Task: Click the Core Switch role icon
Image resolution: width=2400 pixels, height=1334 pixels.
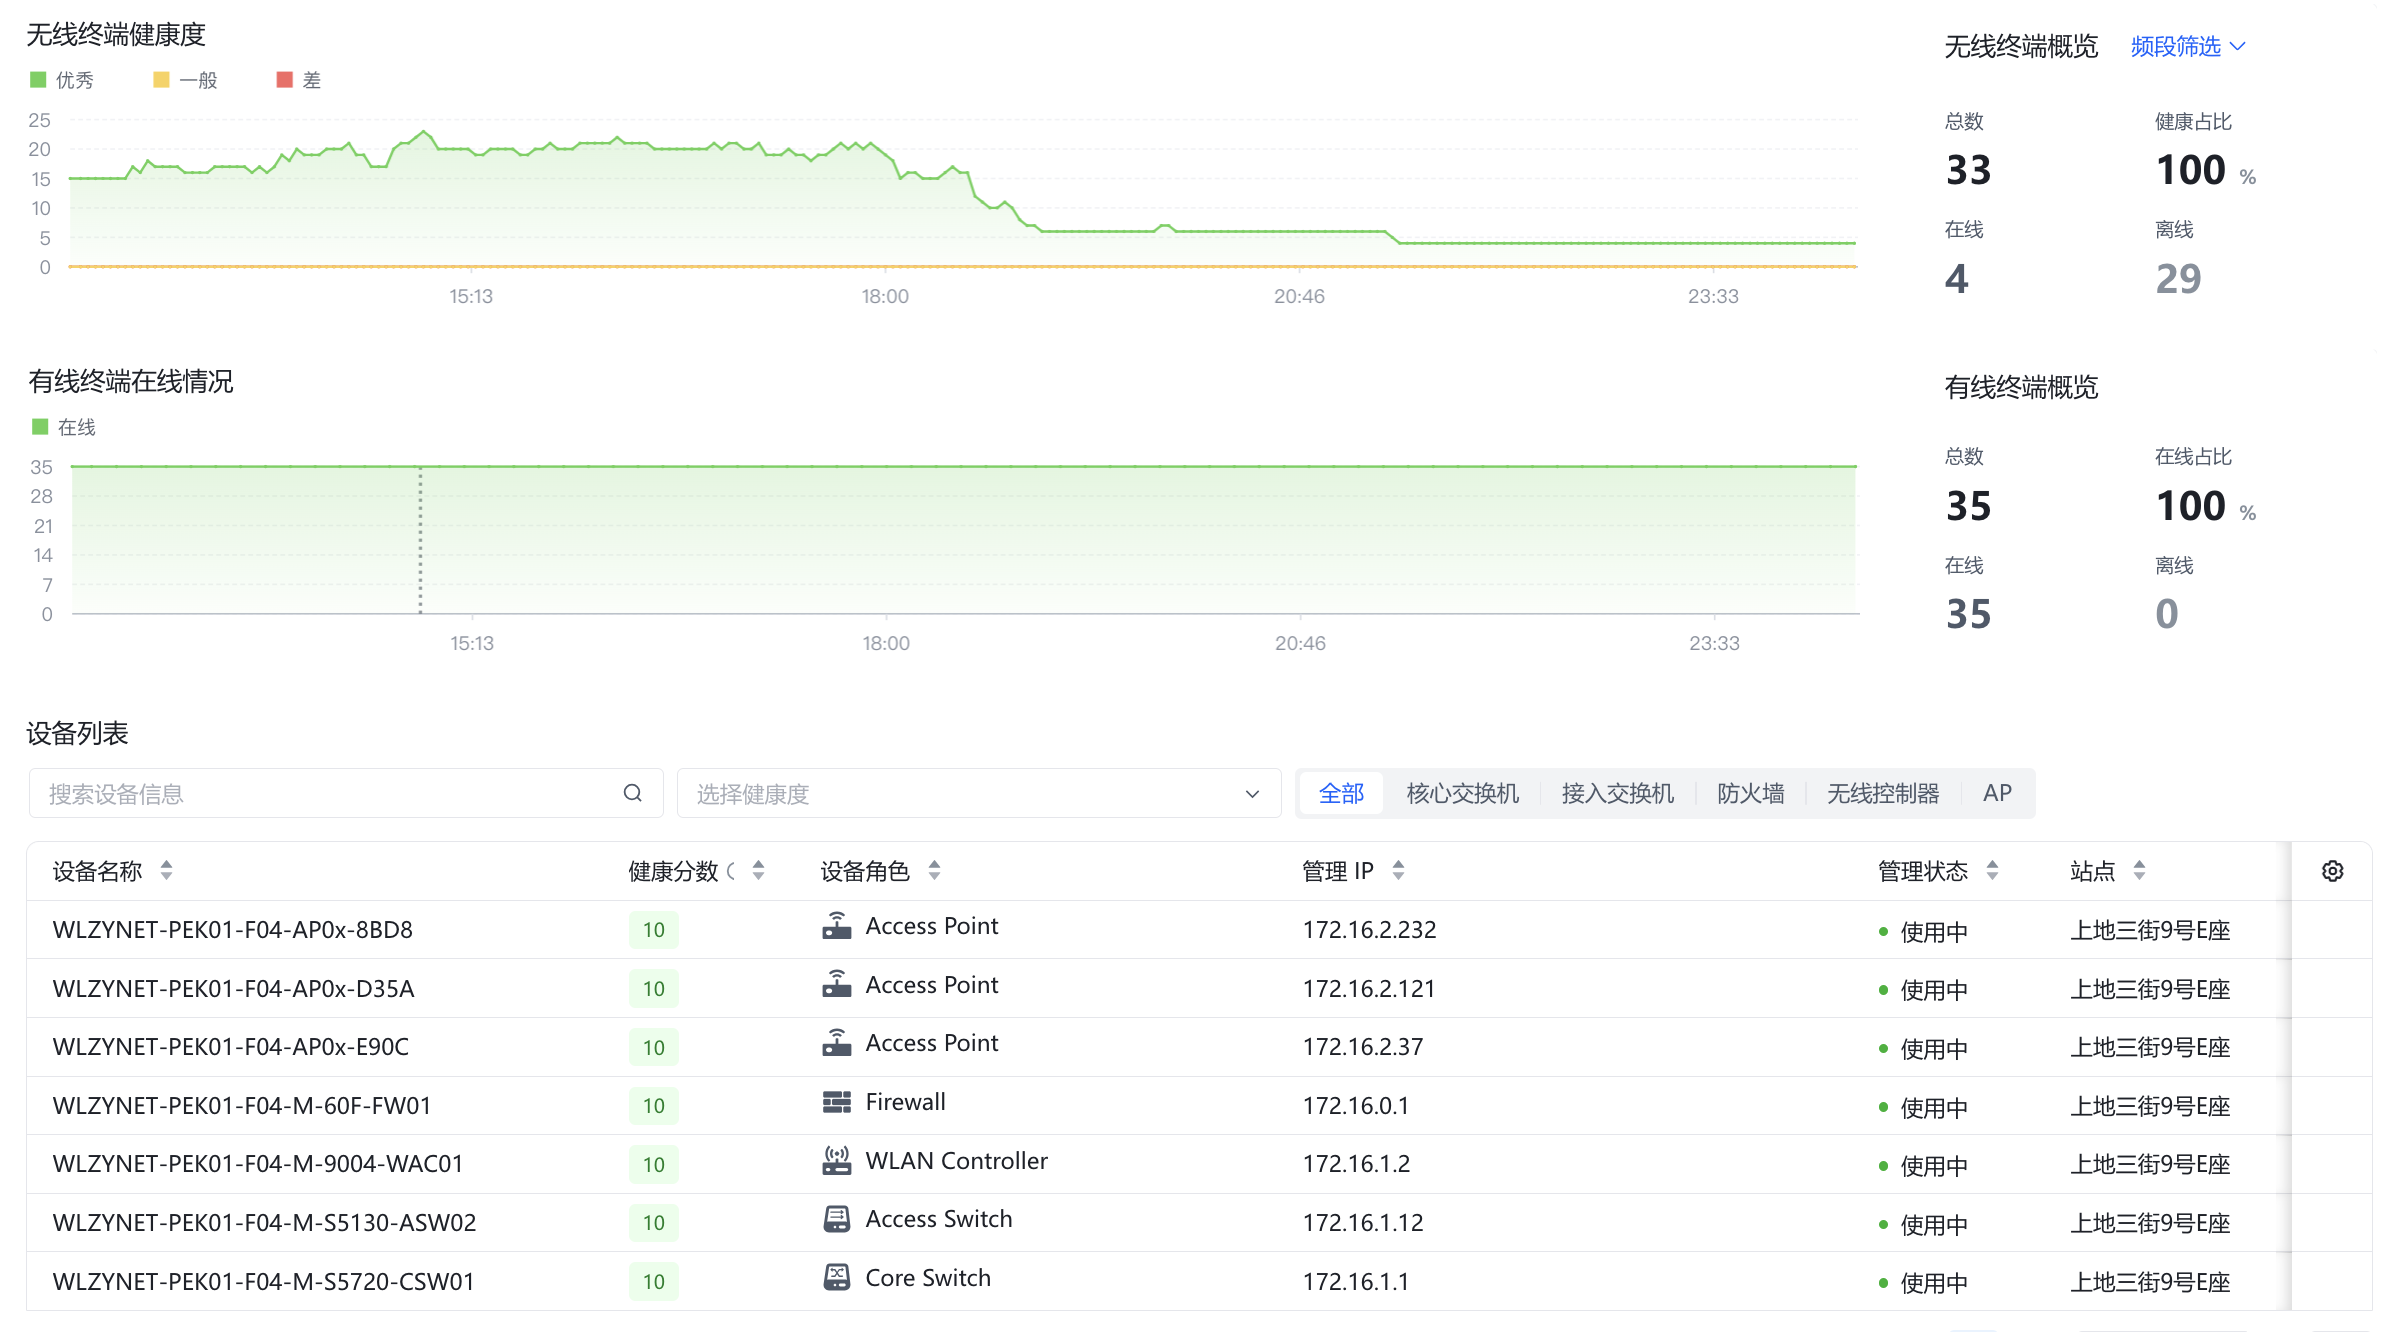Action: point(836,1277)
